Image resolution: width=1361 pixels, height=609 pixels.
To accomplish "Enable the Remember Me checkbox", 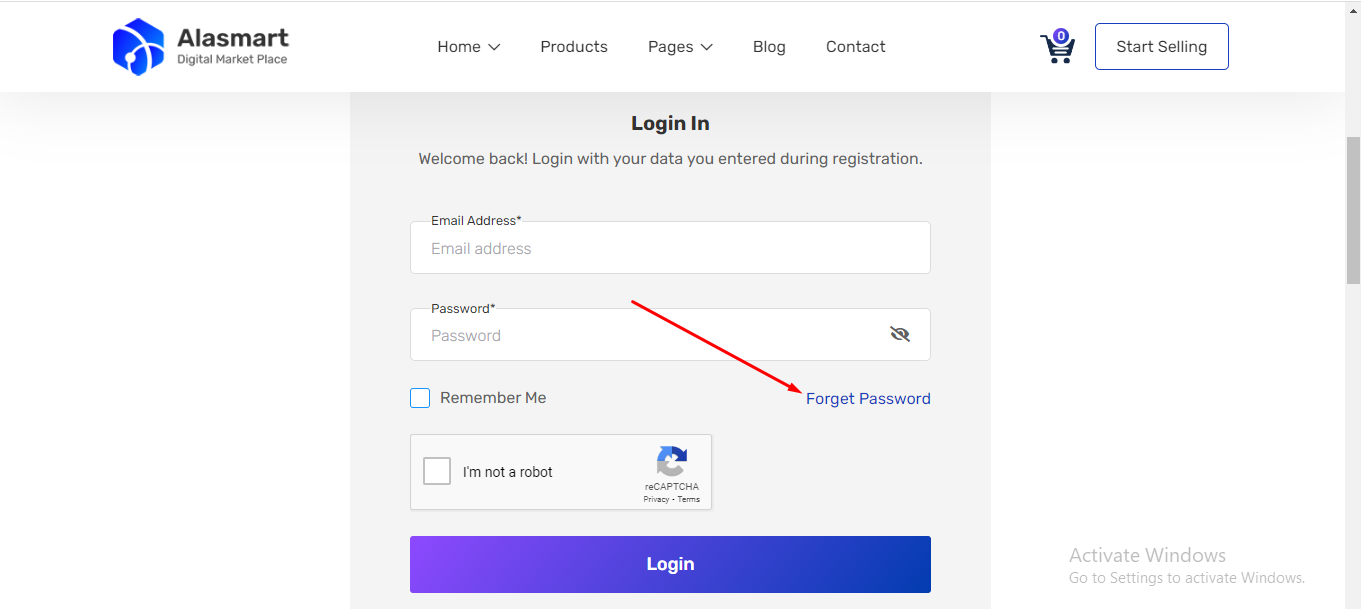I will tap(420, 398).
